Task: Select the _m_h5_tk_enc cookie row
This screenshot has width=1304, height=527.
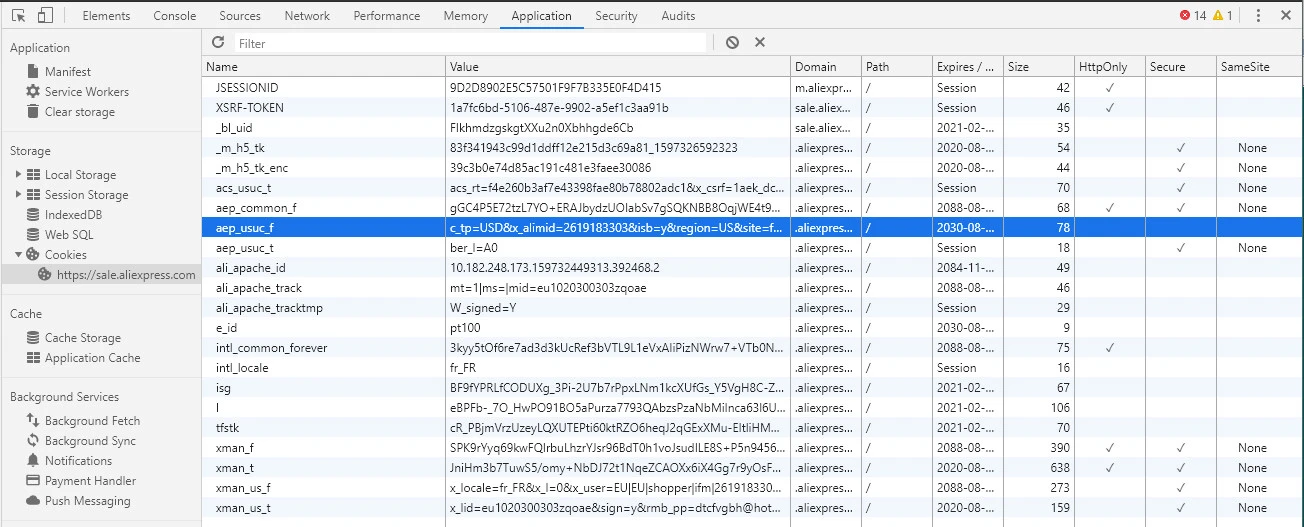Action: coord(753,168)
